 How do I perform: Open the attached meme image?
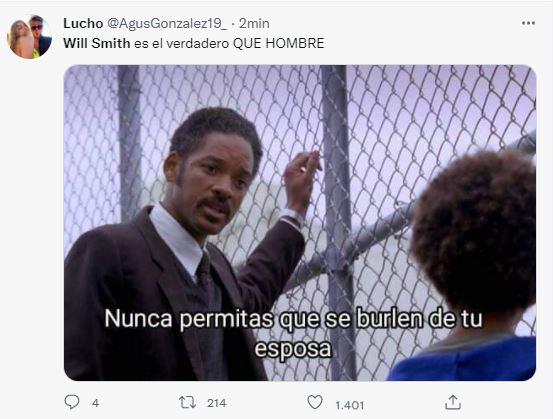[x=300, y=223]
